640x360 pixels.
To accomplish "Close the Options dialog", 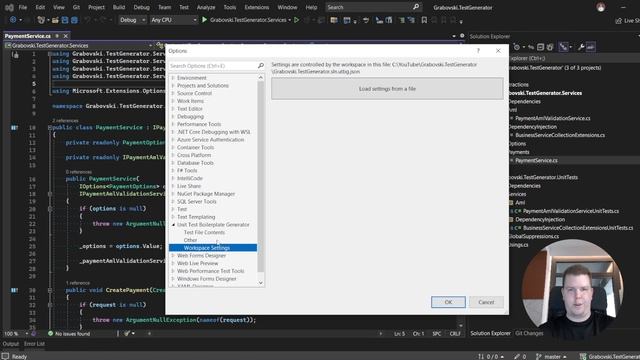I will [498, 51].
